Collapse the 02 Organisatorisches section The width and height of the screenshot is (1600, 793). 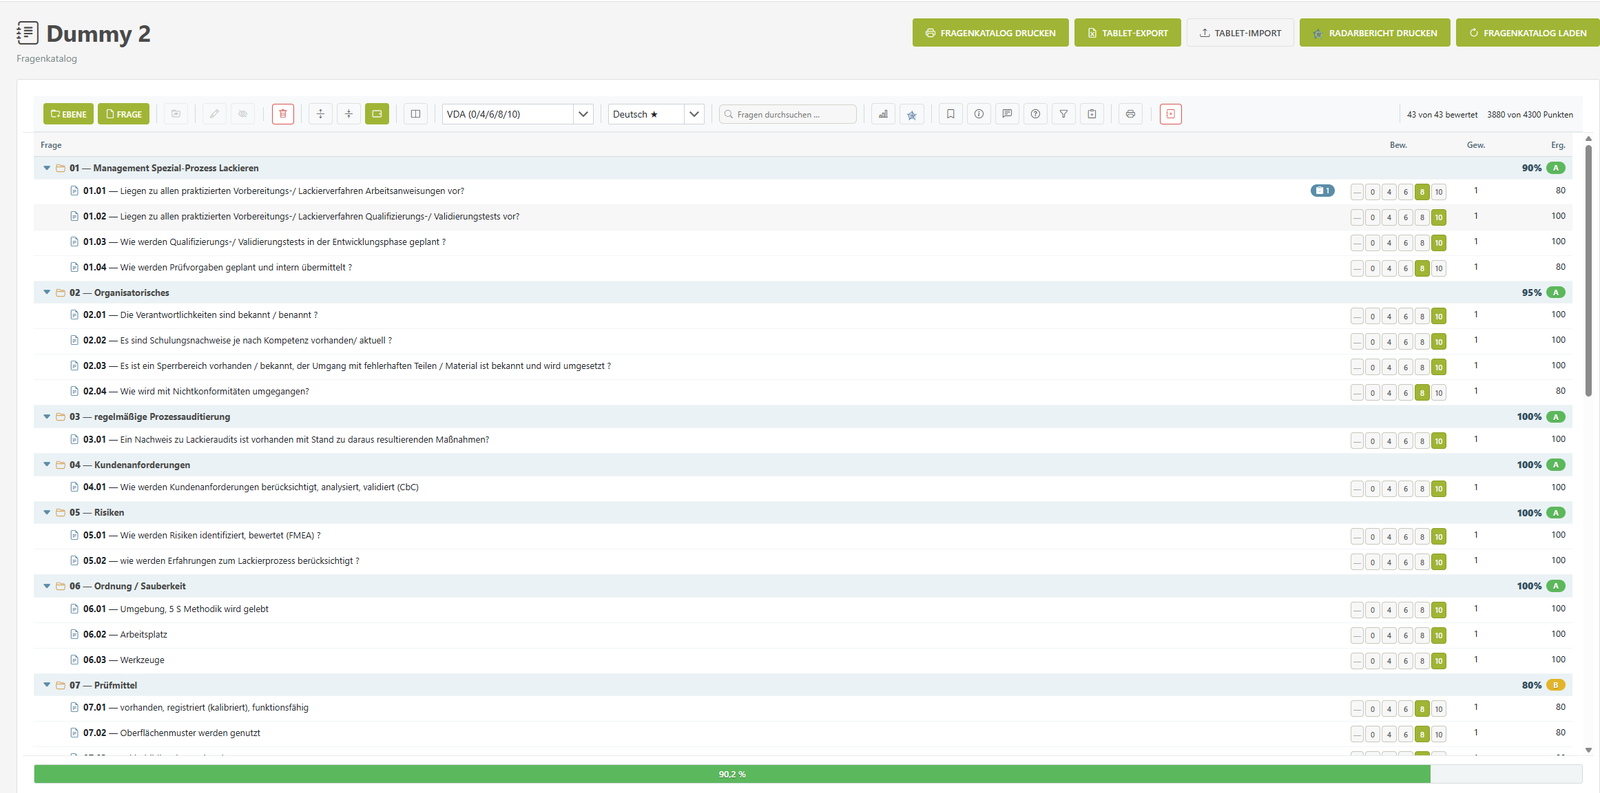(x=47, y=293)
